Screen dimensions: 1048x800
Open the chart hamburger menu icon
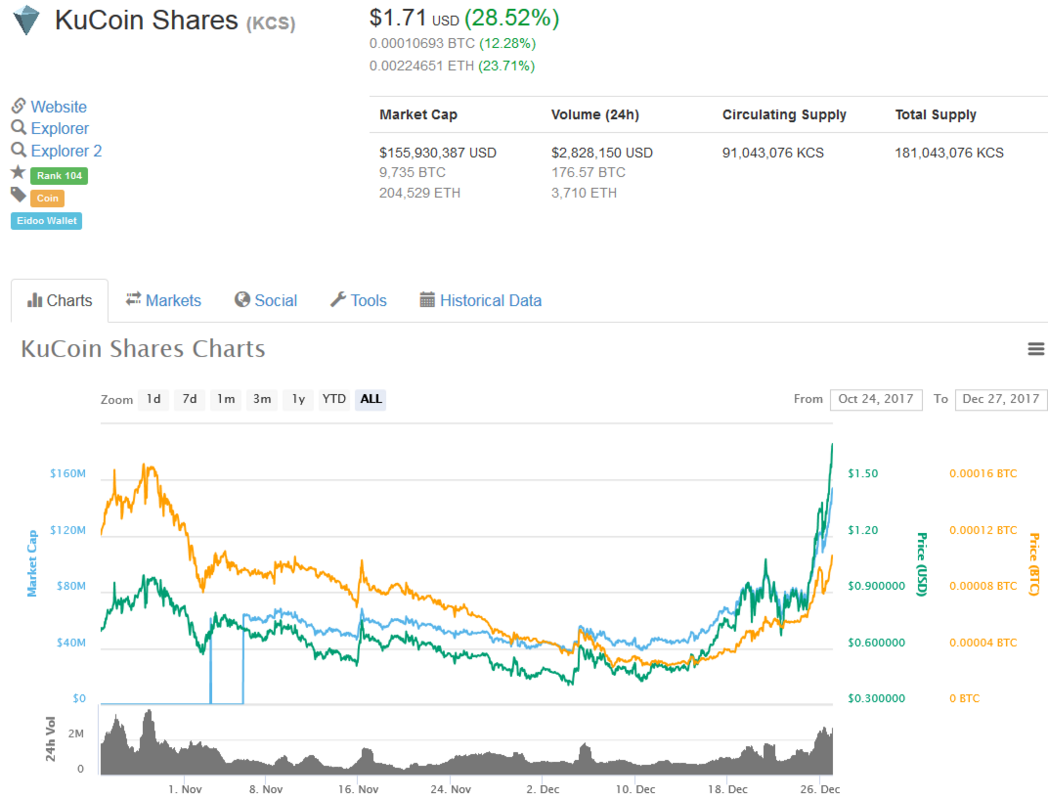[x=1036, y=349]
